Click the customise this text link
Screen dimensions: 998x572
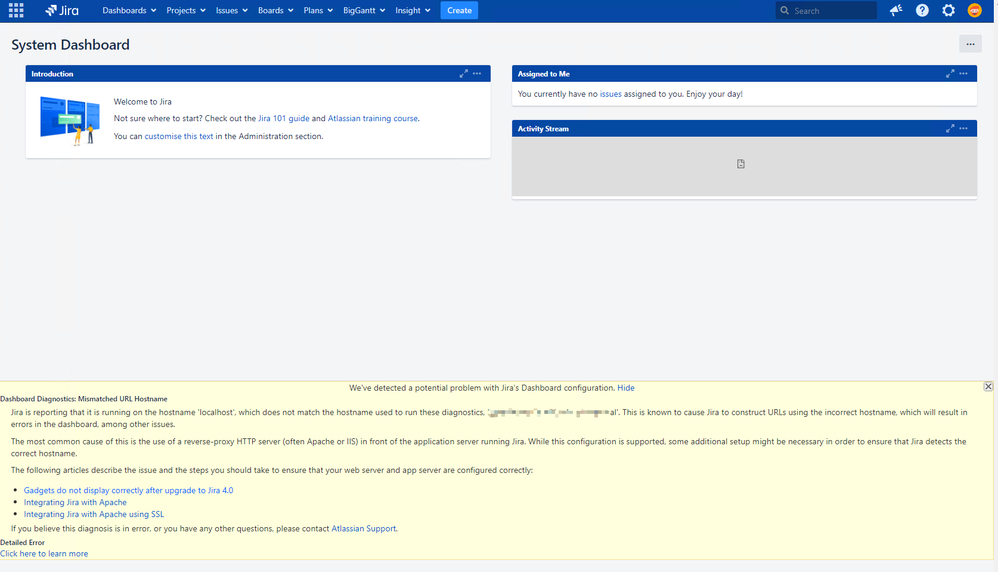point(179,136)
